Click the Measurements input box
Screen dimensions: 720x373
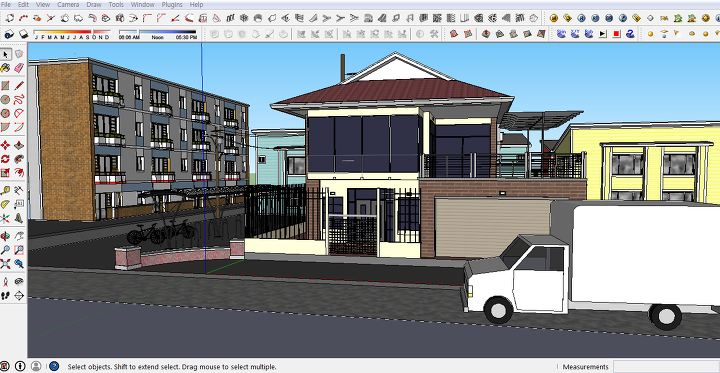[666, 367]
